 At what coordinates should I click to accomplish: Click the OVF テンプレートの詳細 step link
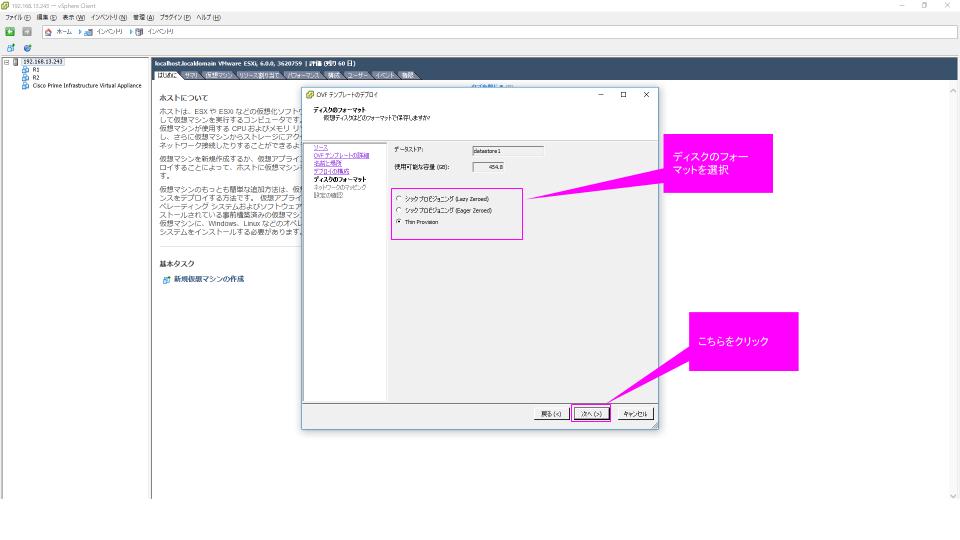tap(341, 156)
